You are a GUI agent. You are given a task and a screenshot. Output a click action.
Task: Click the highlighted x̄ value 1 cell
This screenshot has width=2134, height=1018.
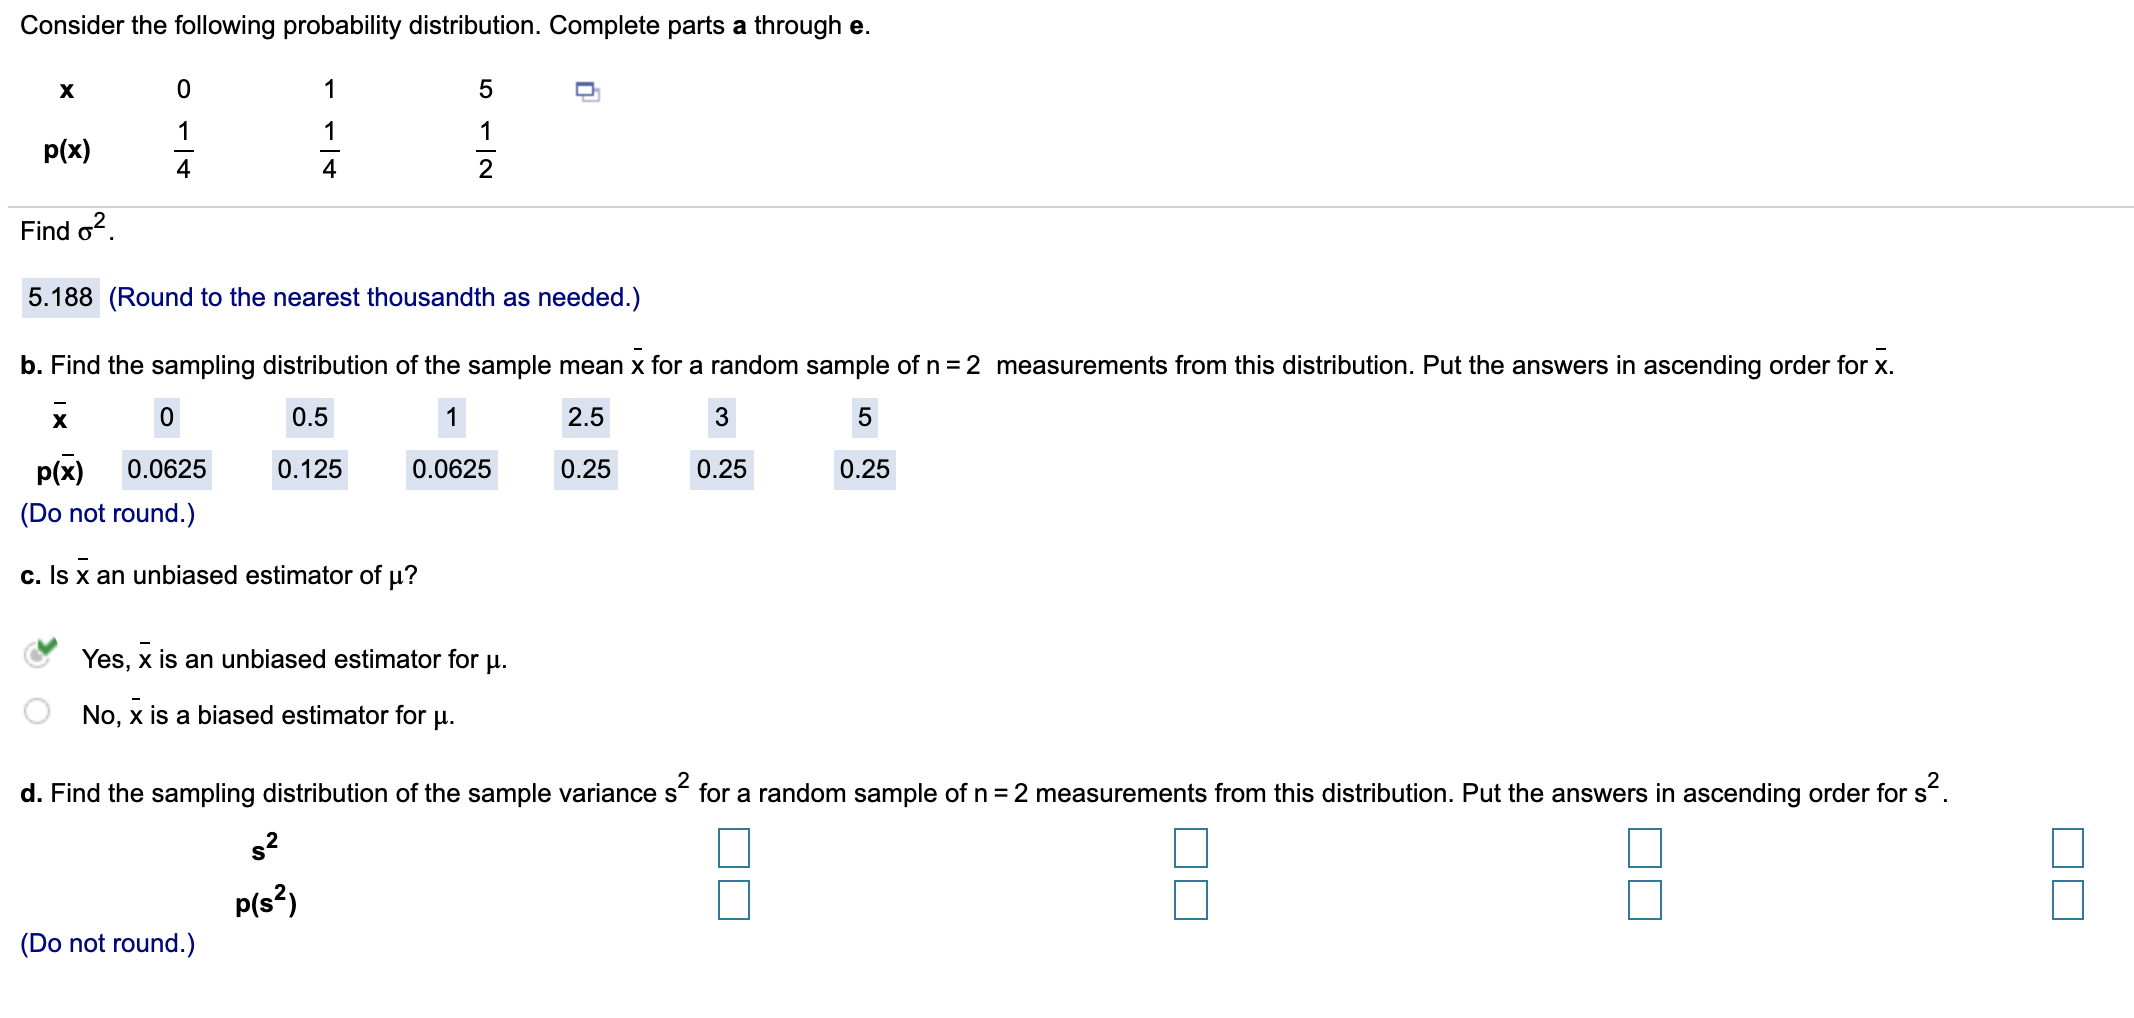coord(451,418)
